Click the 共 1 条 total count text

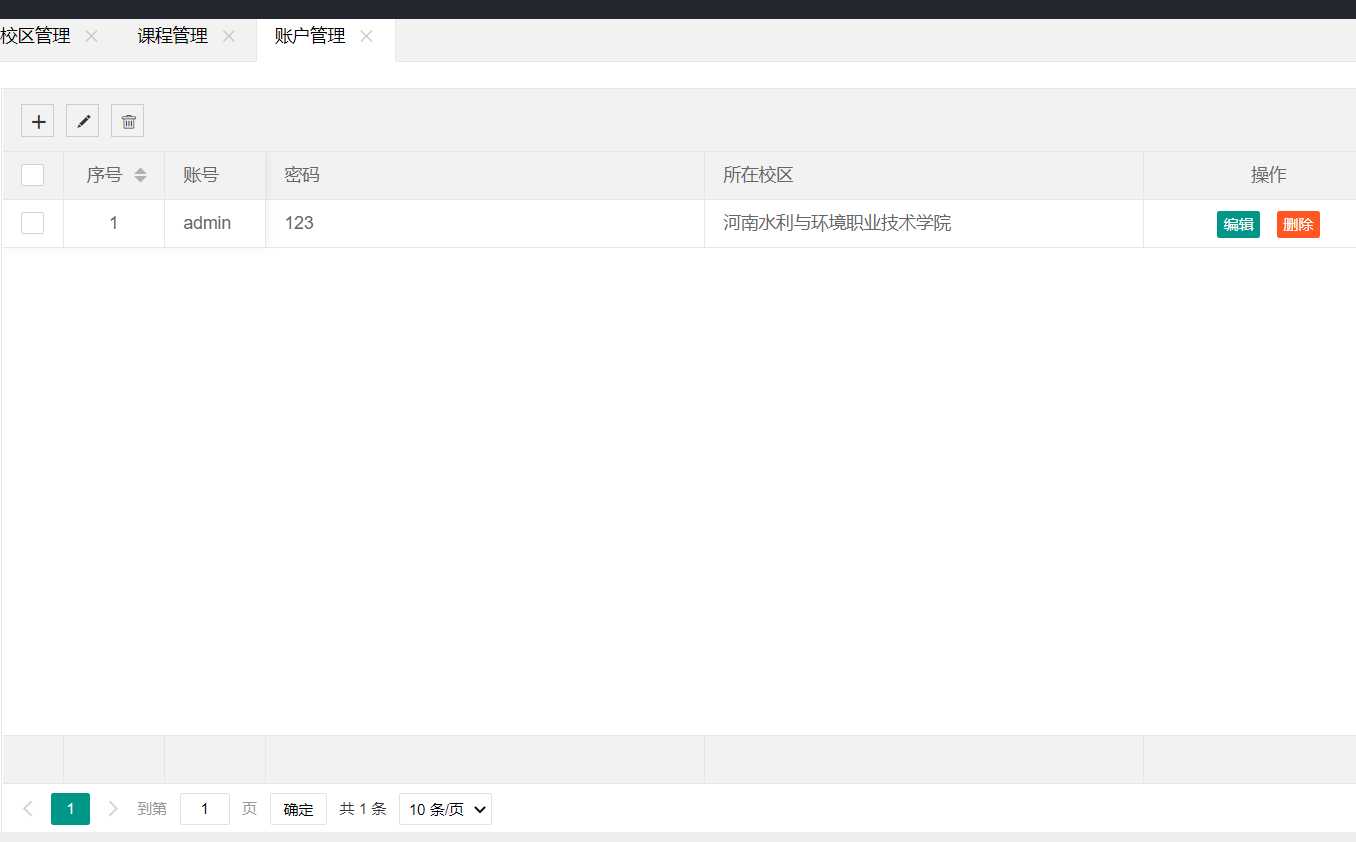click(x=363, y=809)
